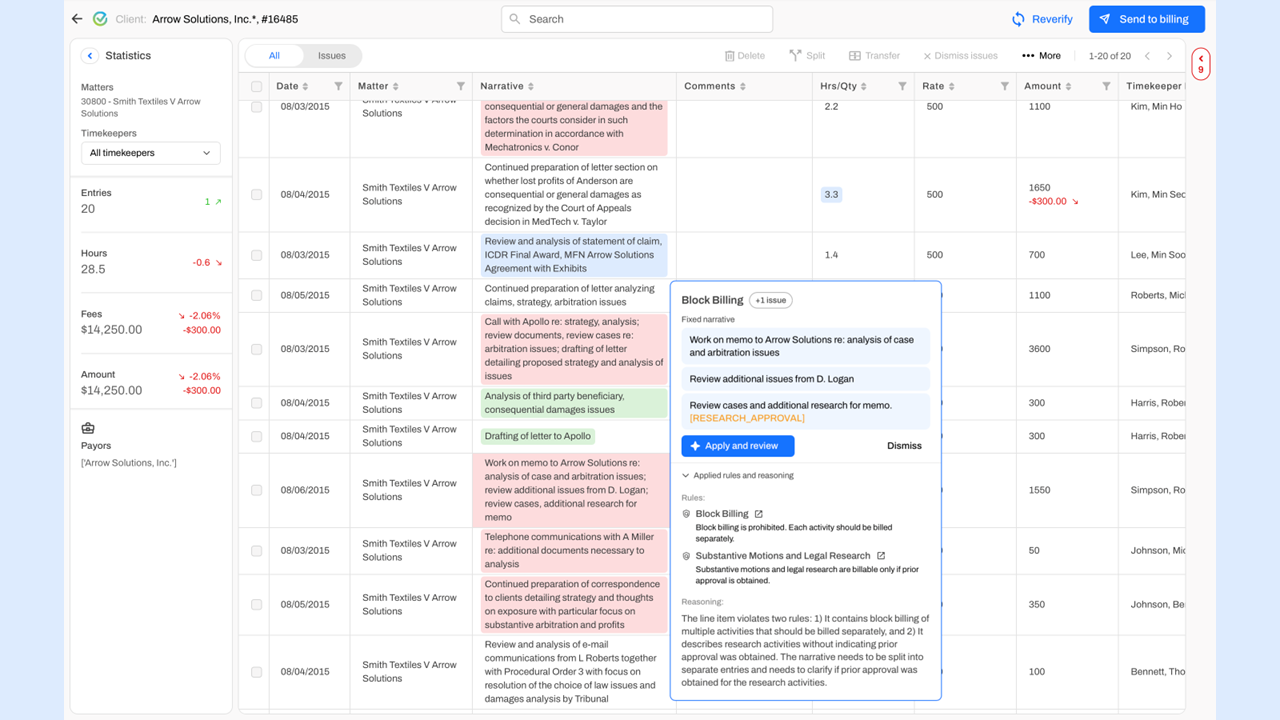Click Apply and review

(x=738, y=446)
